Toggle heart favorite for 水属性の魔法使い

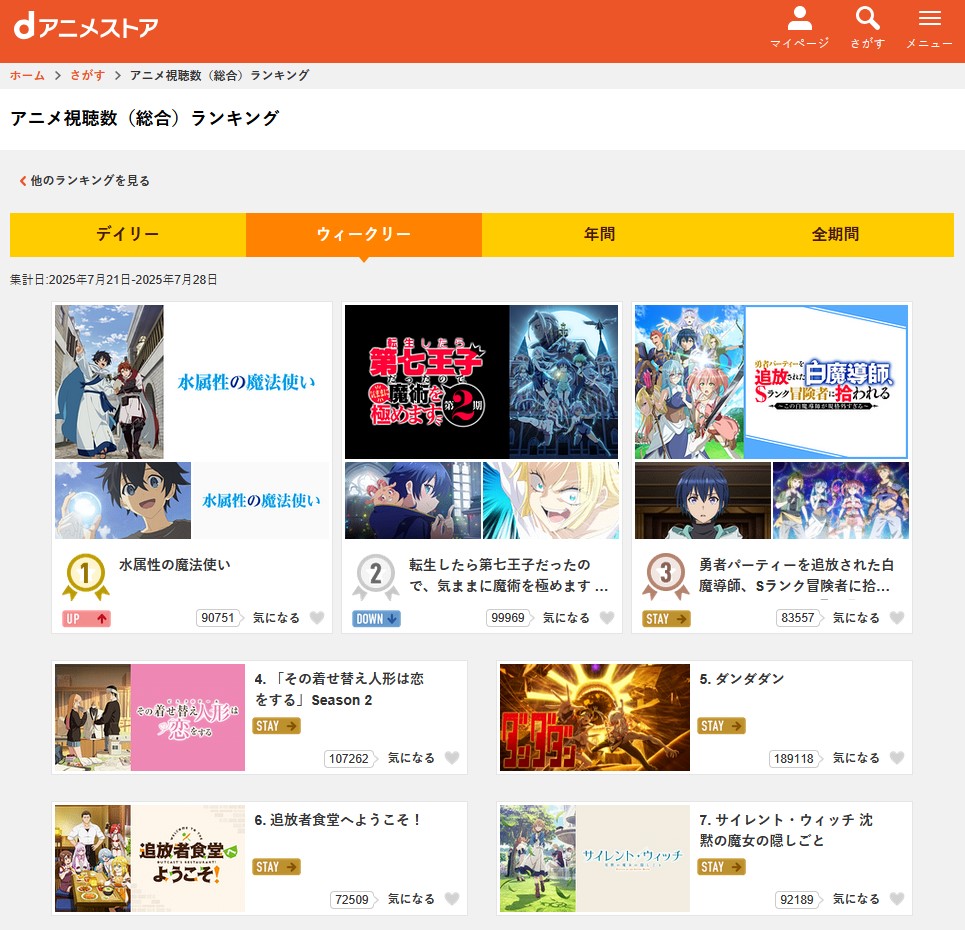pos(317,617)
